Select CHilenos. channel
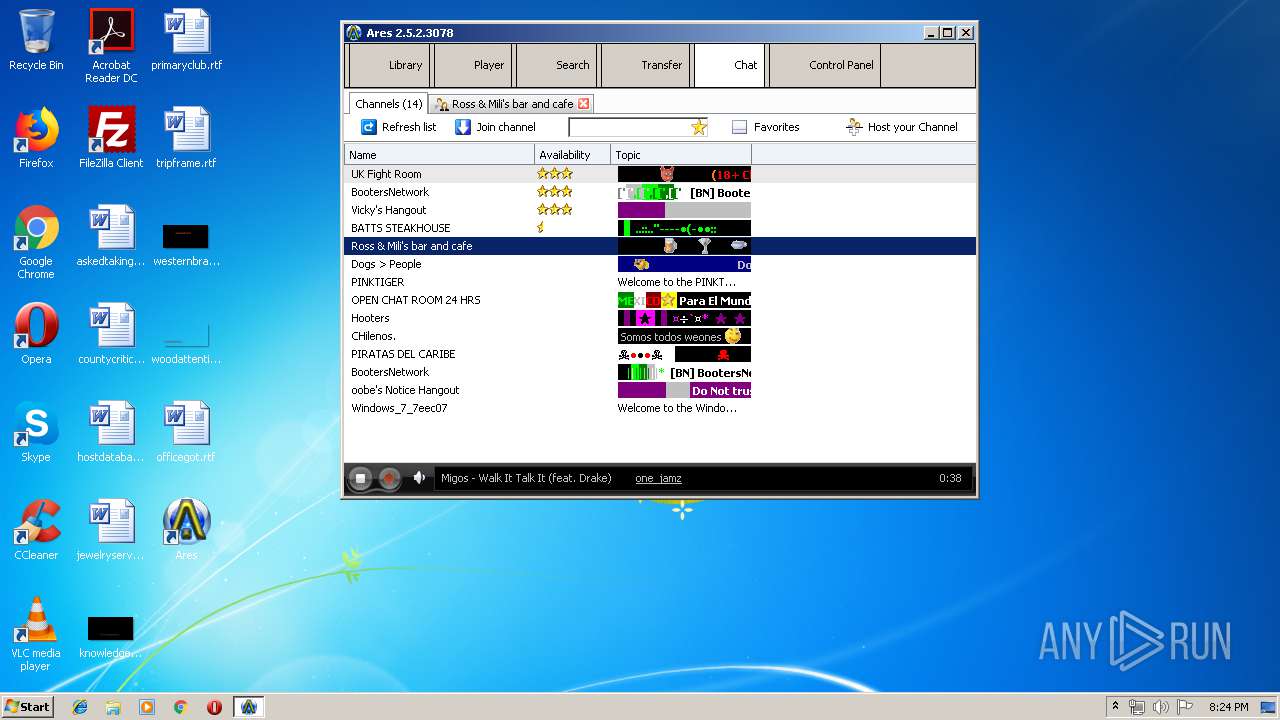 pyautogui.click(x=660, y=336)
